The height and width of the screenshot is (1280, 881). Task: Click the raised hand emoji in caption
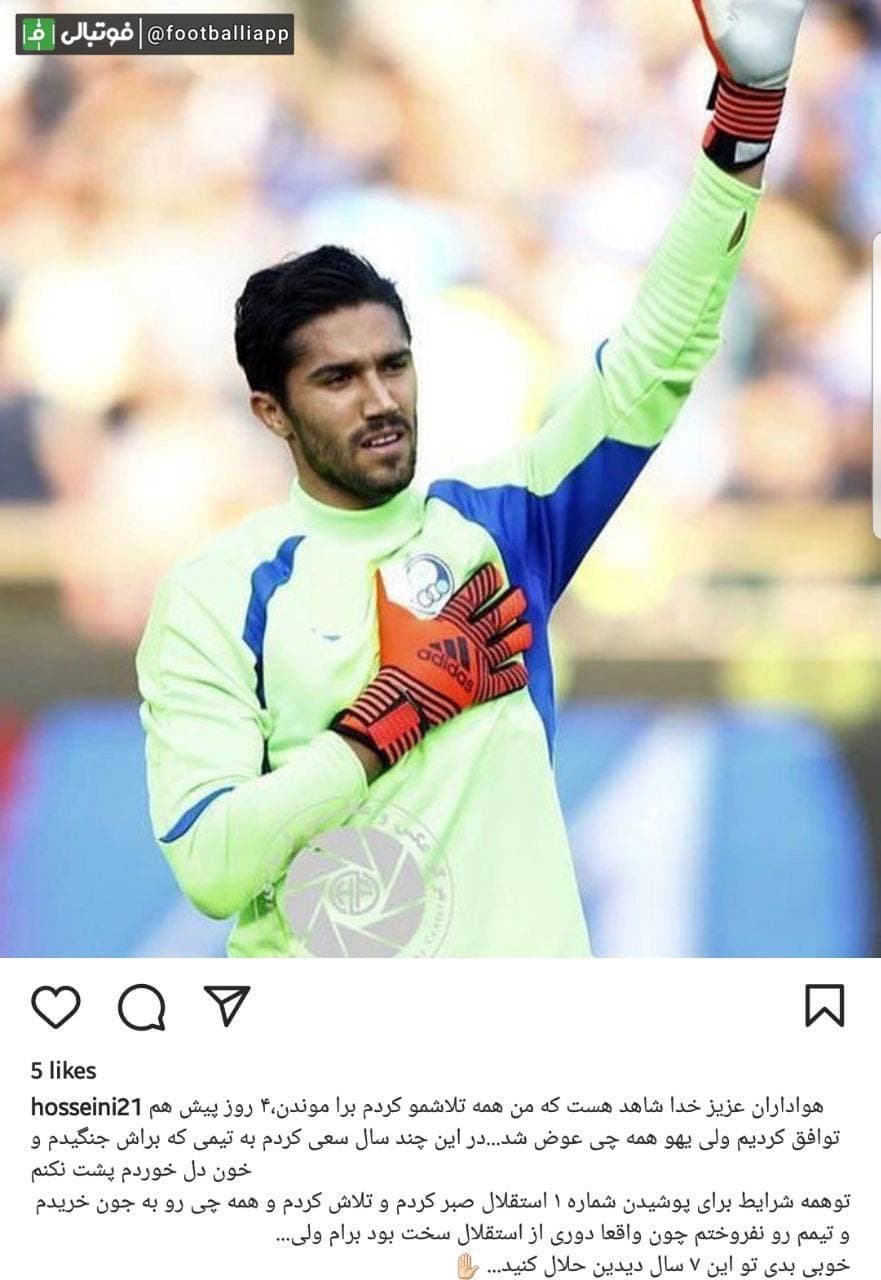(467, 1266)
